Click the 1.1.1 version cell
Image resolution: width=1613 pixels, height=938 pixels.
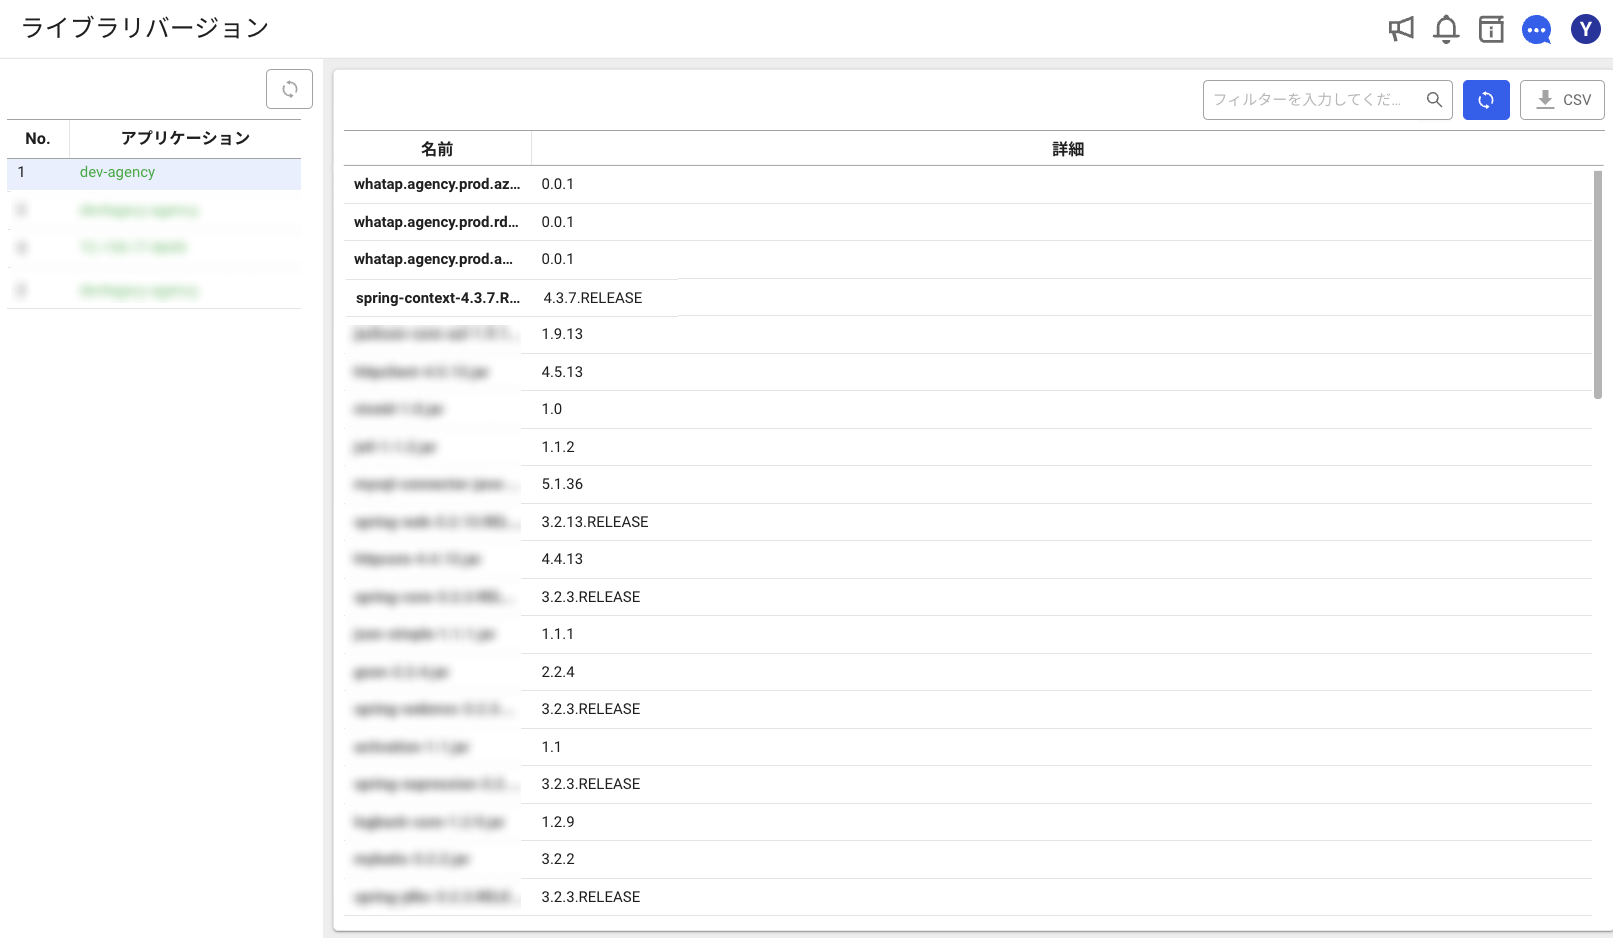tap(558, 634)
